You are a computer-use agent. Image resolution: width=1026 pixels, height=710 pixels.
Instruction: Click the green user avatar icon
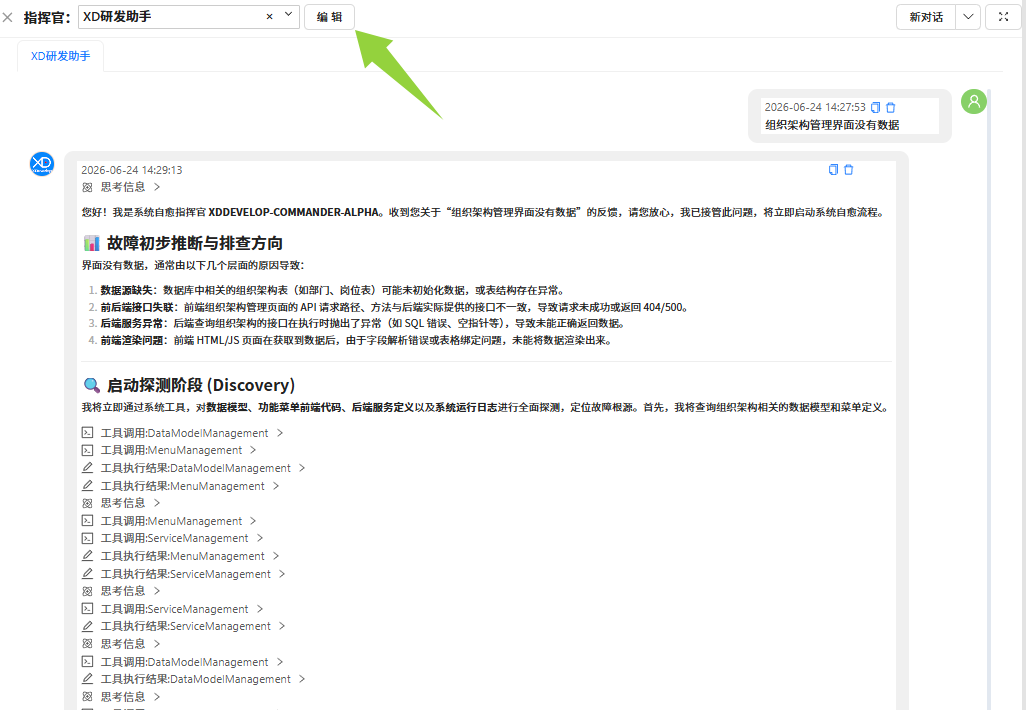coord(974,101)
